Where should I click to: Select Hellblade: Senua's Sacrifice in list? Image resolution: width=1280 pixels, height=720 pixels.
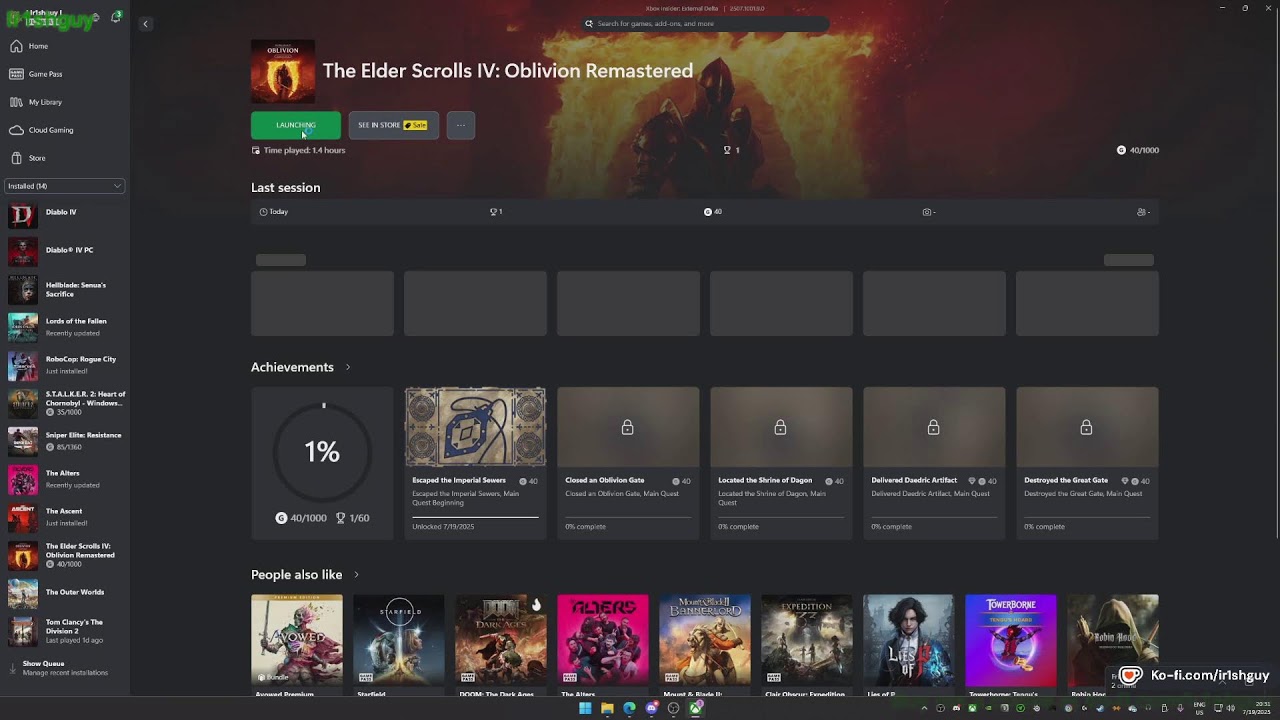tap(65, 289)
